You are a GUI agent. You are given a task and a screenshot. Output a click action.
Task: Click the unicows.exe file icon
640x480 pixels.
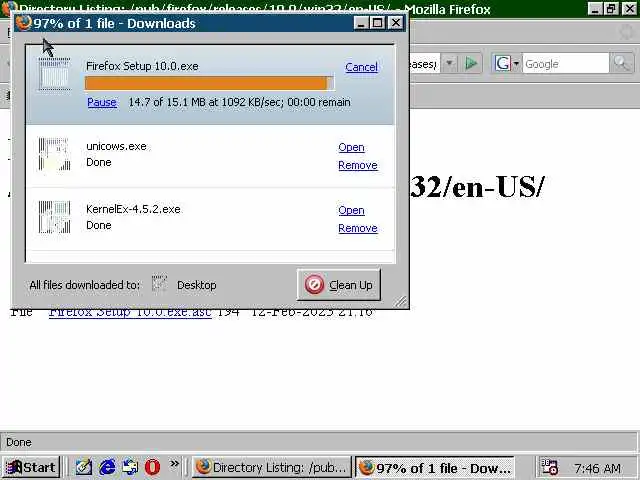(x=54, y=154)
